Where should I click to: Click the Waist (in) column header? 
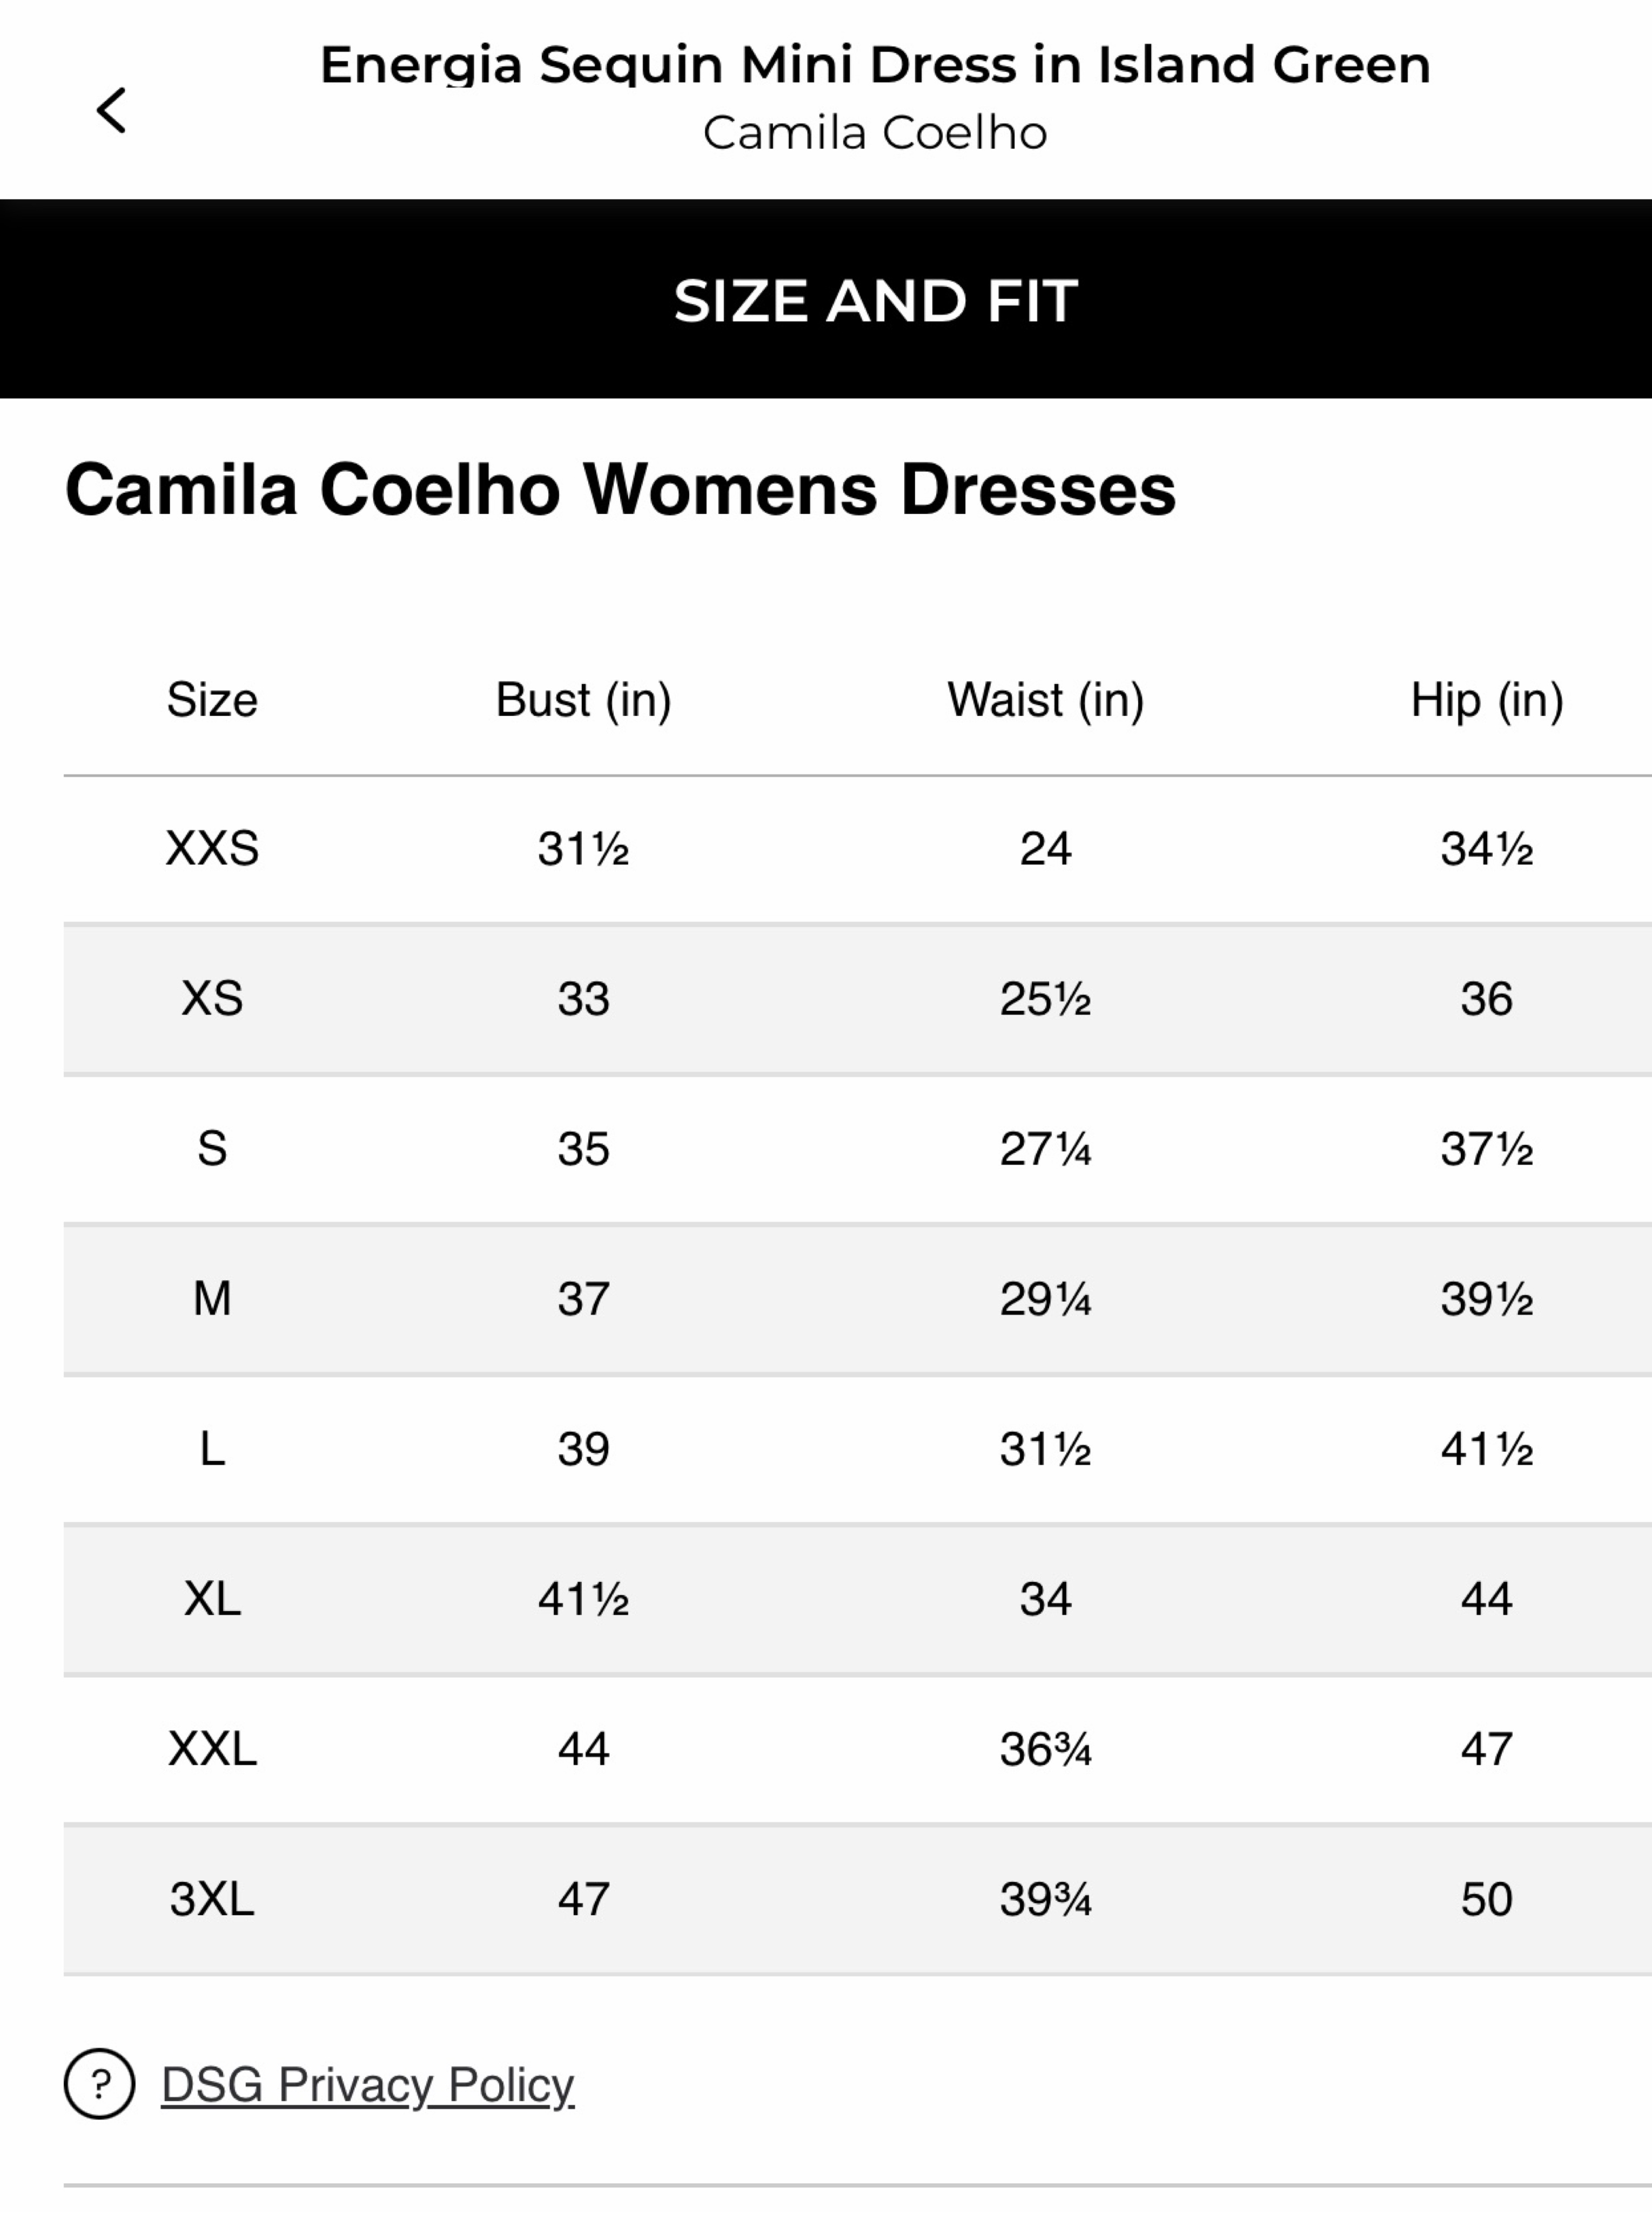tap(1046, 699)
